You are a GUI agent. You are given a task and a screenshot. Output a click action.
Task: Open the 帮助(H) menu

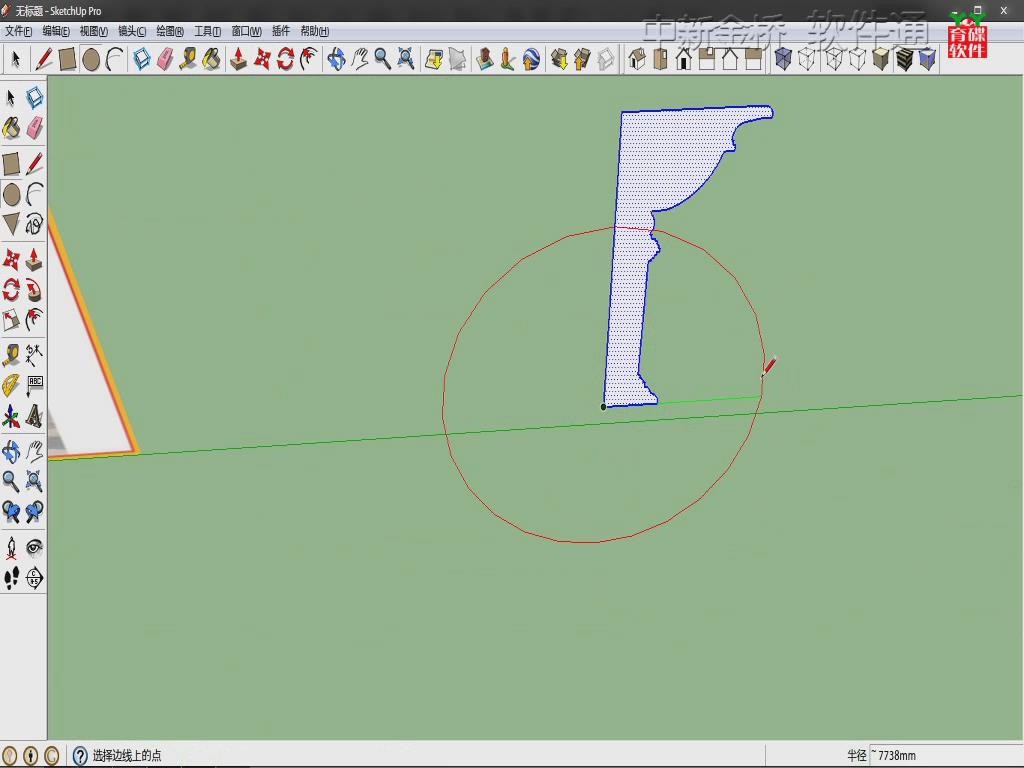click(315, 31)
